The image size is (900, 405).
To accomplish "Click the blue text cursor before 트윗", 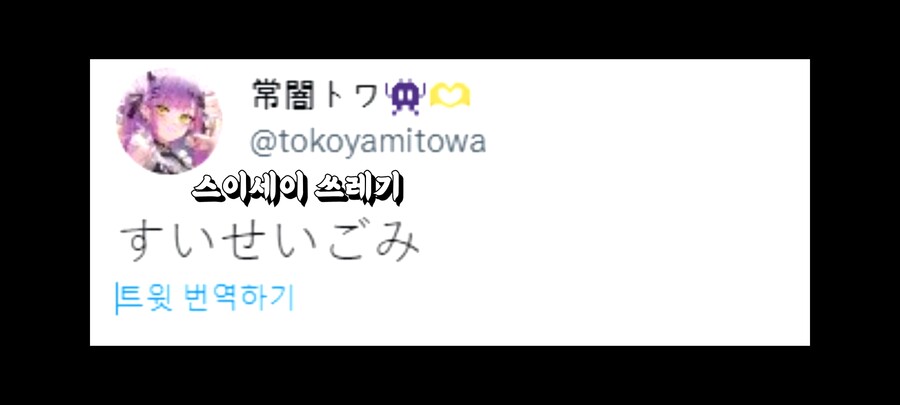I will tap(117, 298).
